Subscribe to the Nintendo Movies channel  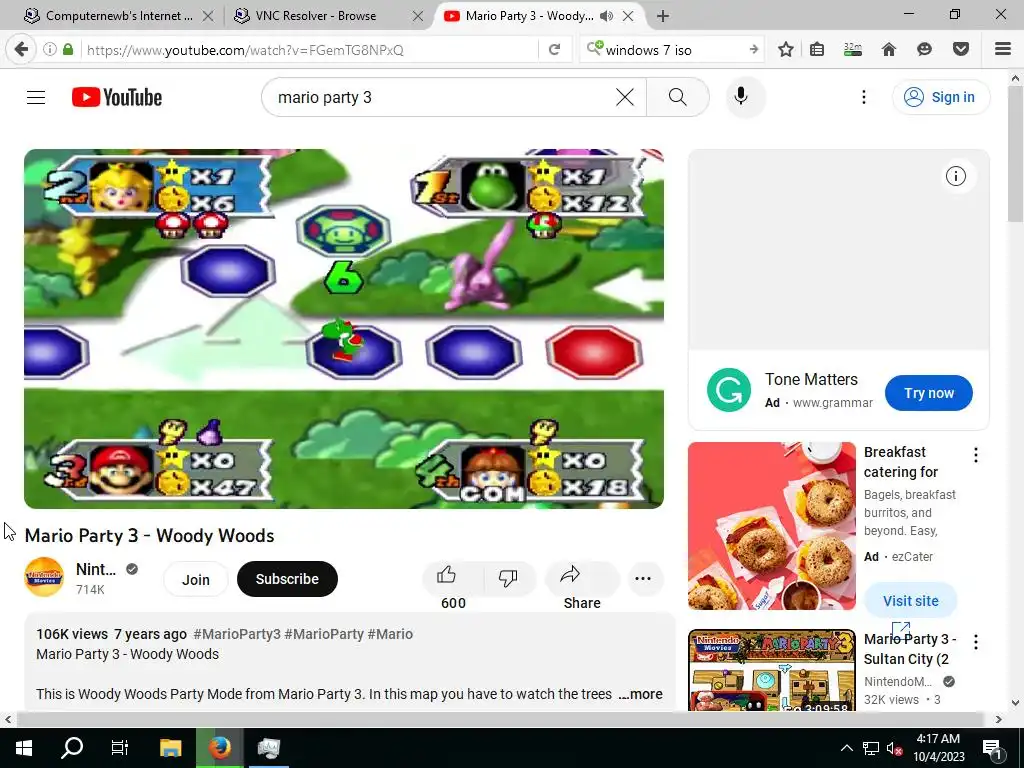[x=287, y=579]
